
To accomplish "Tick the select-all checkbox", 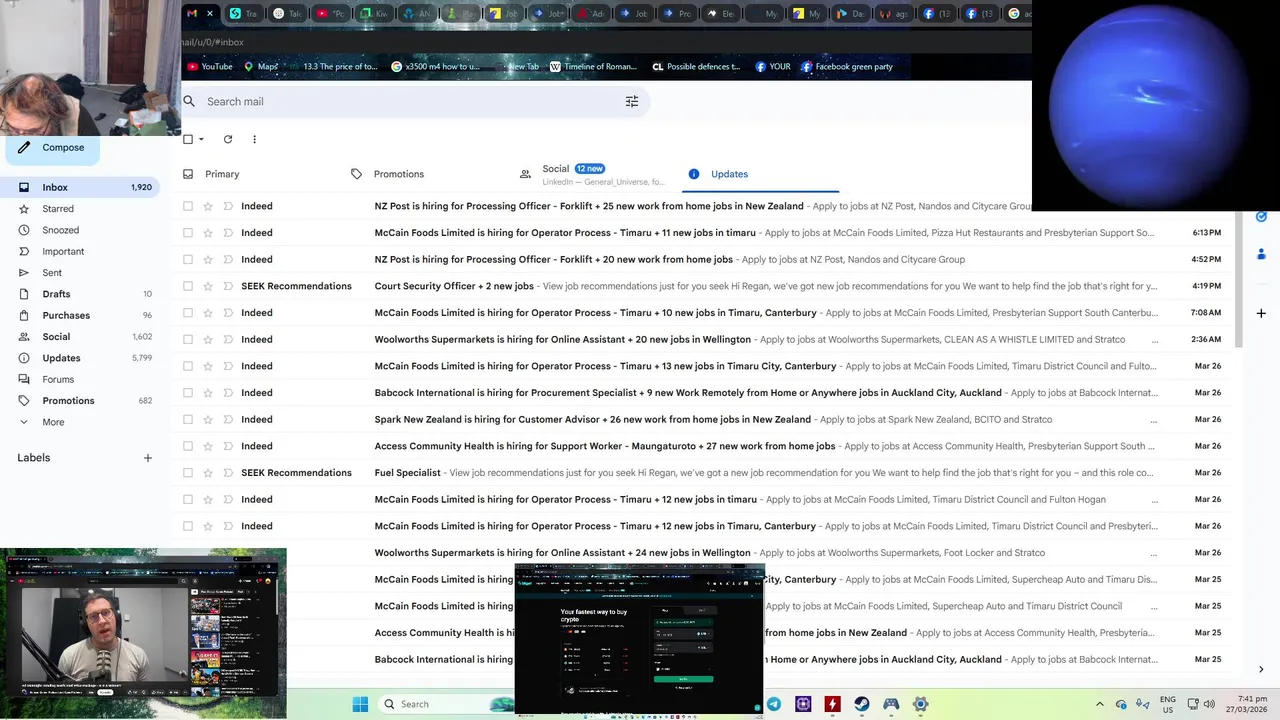I will click(x=188, y=139).
